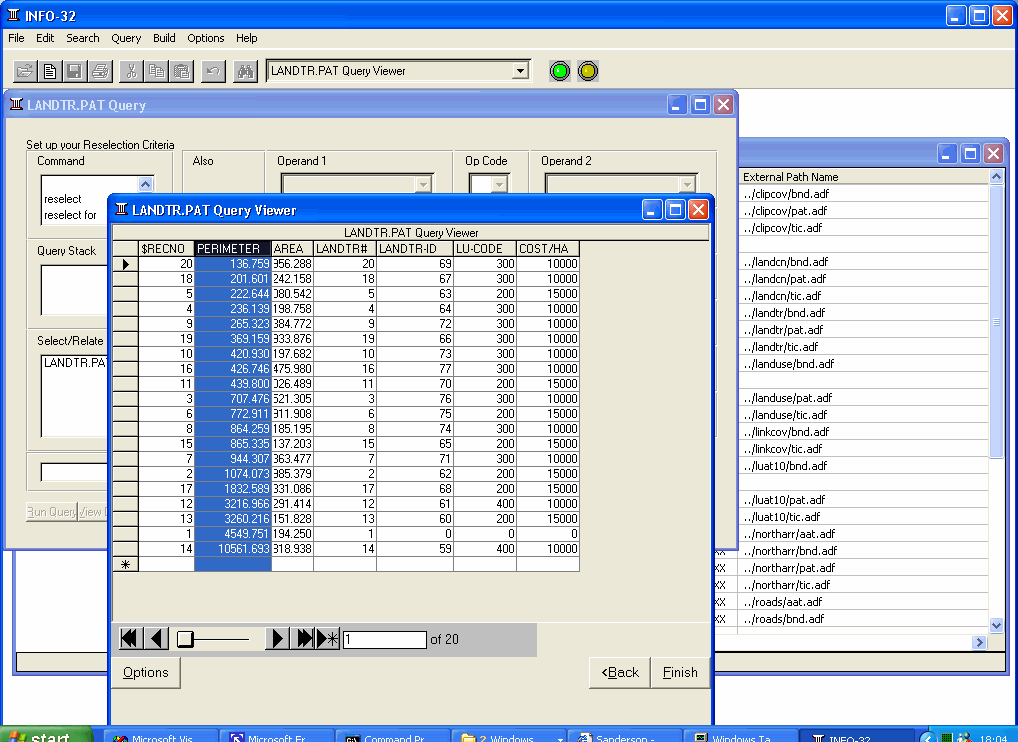Click the Finish button

pyautogui.click(x=680, y=673)
